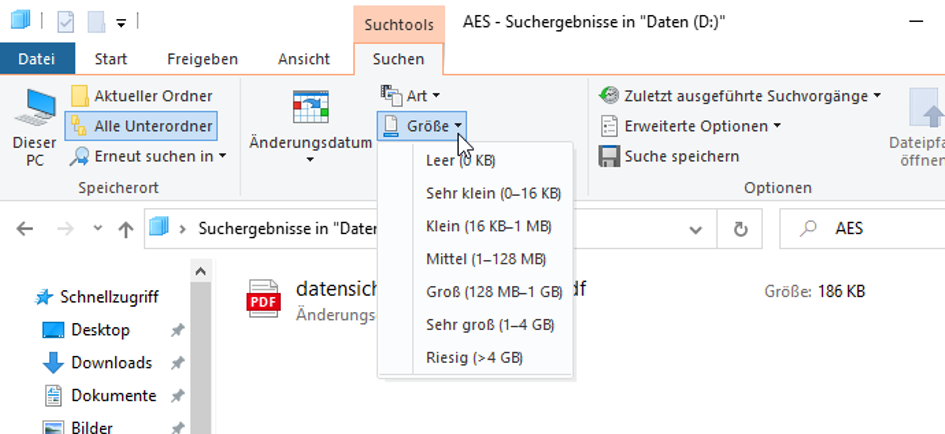Open the address bar history dropdown chevron
The height and width of the screenshot is (434, 945).
pos(696,229)
